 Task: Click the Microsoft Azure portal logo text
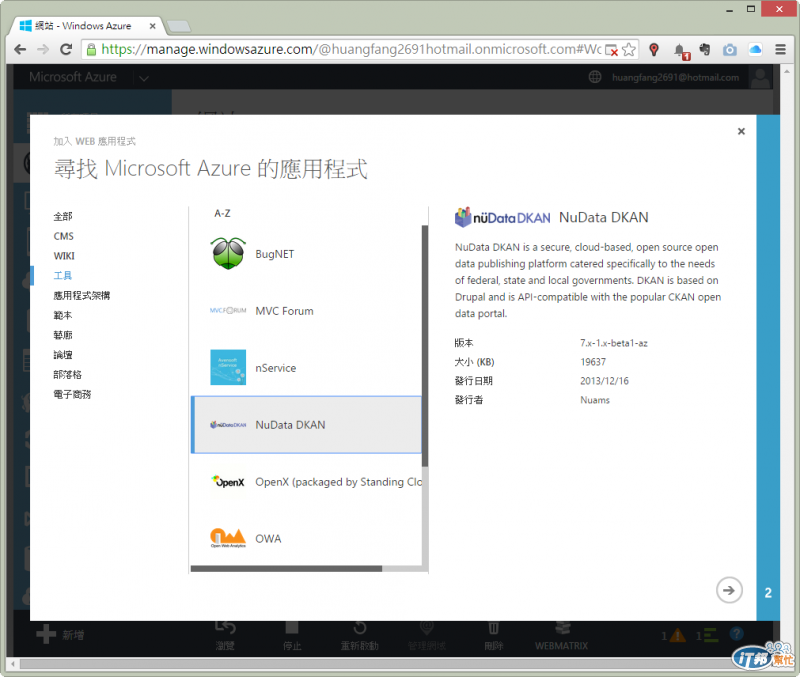72,77
